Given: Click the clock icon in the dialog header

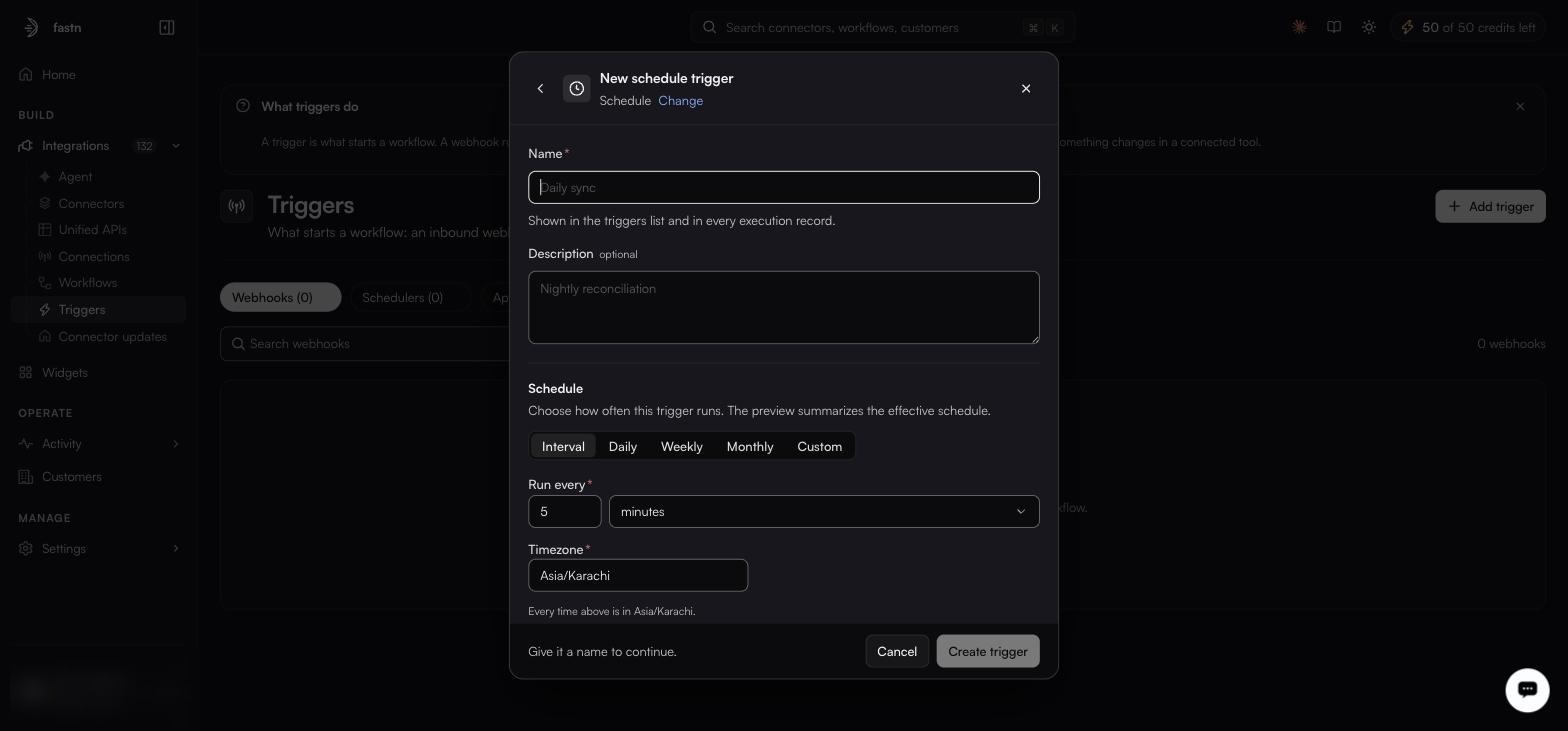Looking at the screenshot, I should tap(577, 89).
